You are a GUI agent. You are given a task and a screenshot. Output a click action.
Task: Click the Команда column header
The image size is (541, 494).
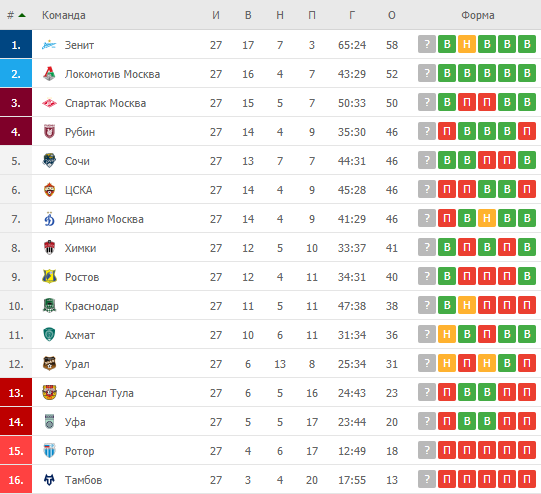[x=64, y=15]
